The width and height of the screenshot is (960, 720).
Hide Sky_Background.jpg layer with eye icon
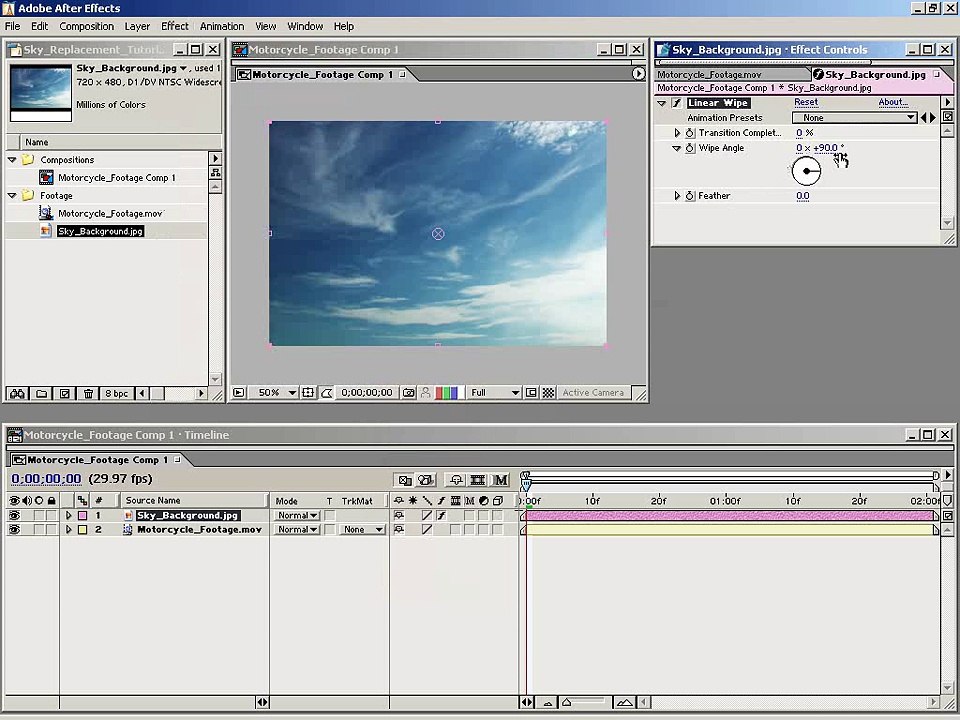click(x=14, y=516)
